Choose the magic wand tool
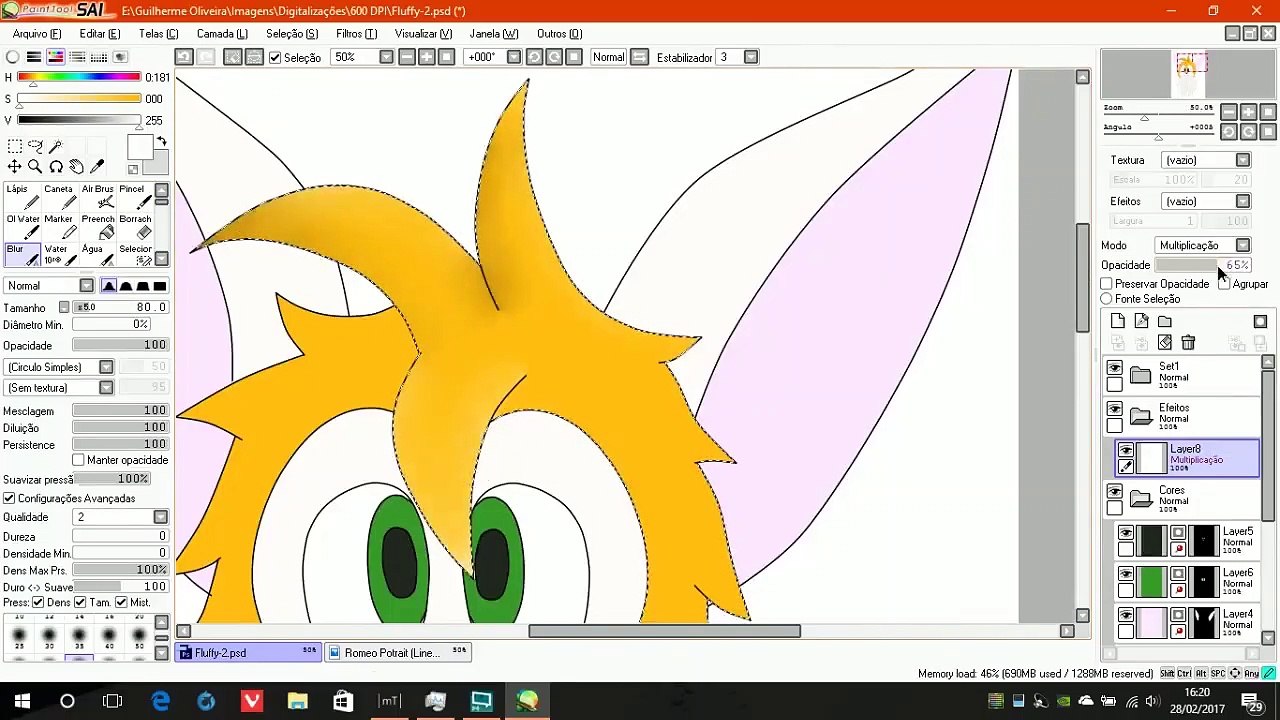 56,147
